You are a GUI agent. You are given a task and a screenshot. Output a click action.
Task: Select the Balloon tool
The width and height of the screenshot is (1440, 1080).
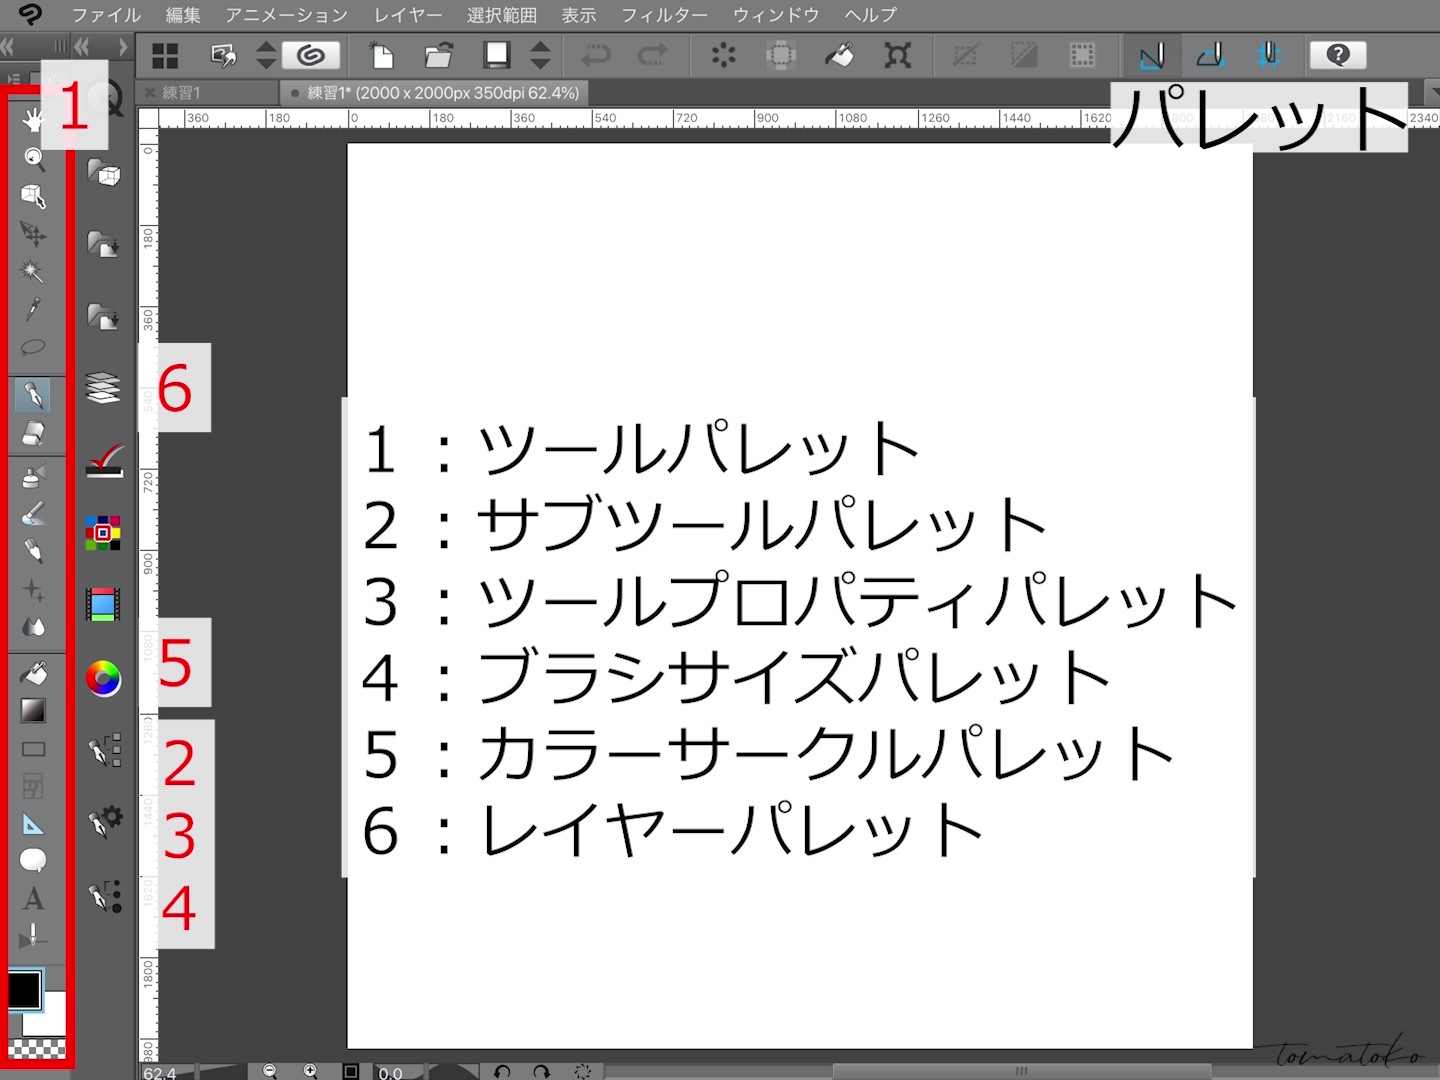[35, 859]
